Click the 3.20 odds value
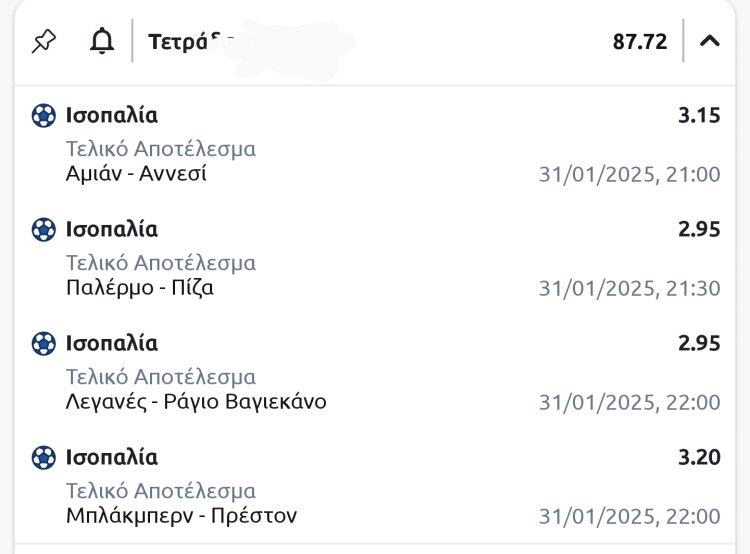 pos(699,458)
